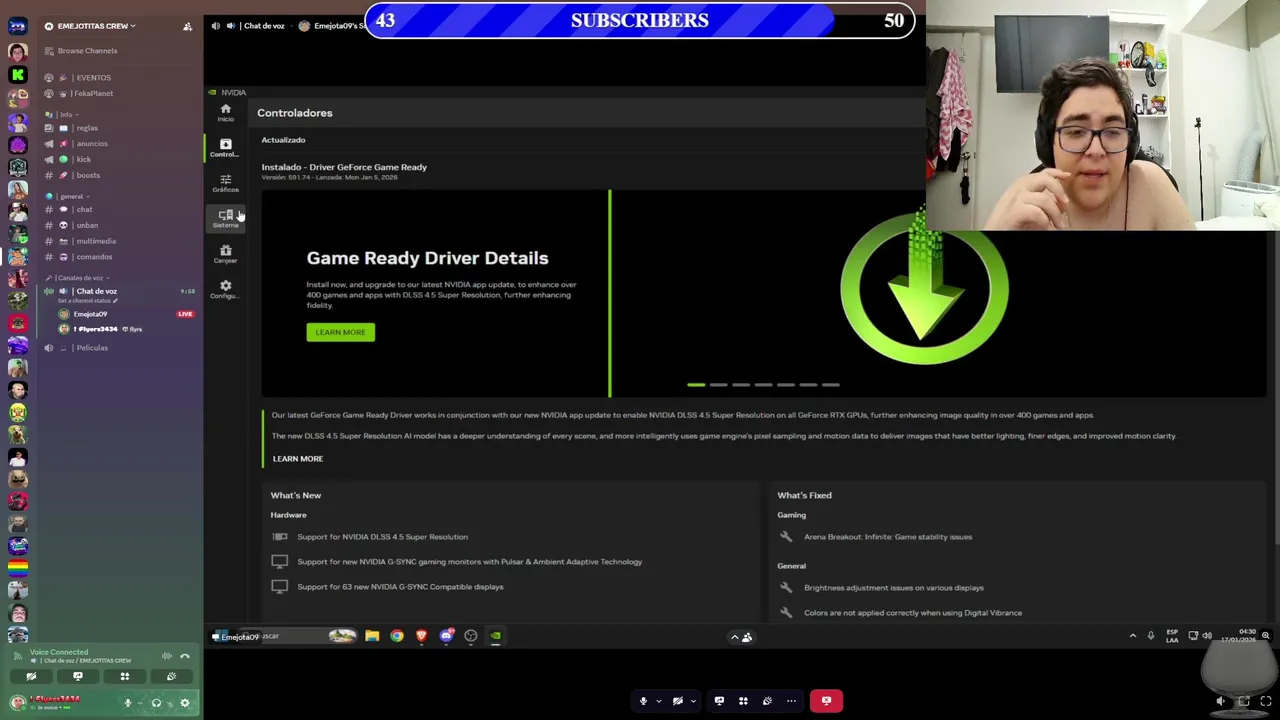Click red stop streaming button in call bar
The width and height of the screenshot is (1280, 720).
826,701
